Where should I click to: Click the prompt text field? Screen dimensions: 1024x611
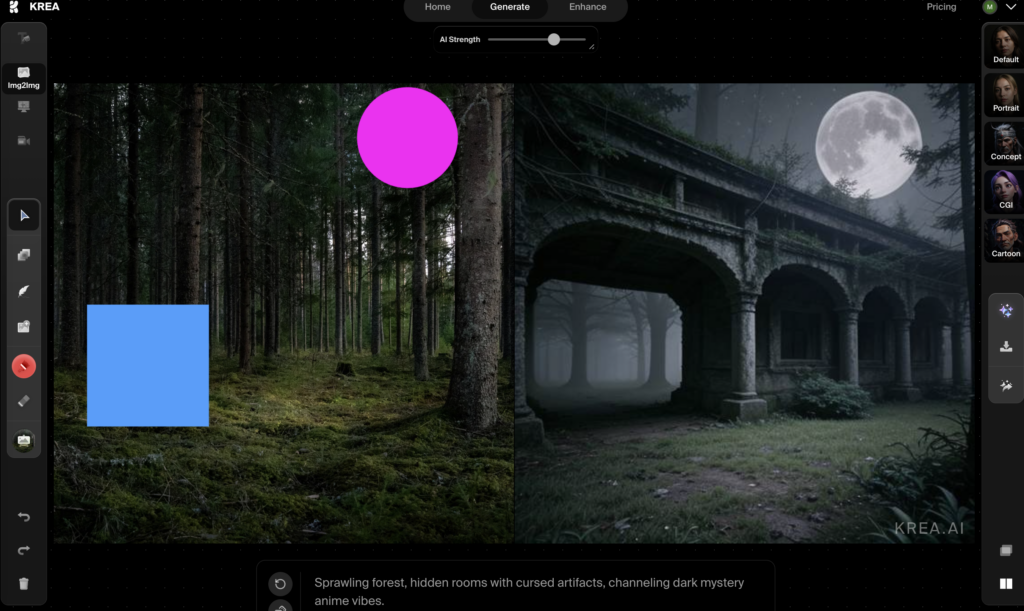coord(529,591)
